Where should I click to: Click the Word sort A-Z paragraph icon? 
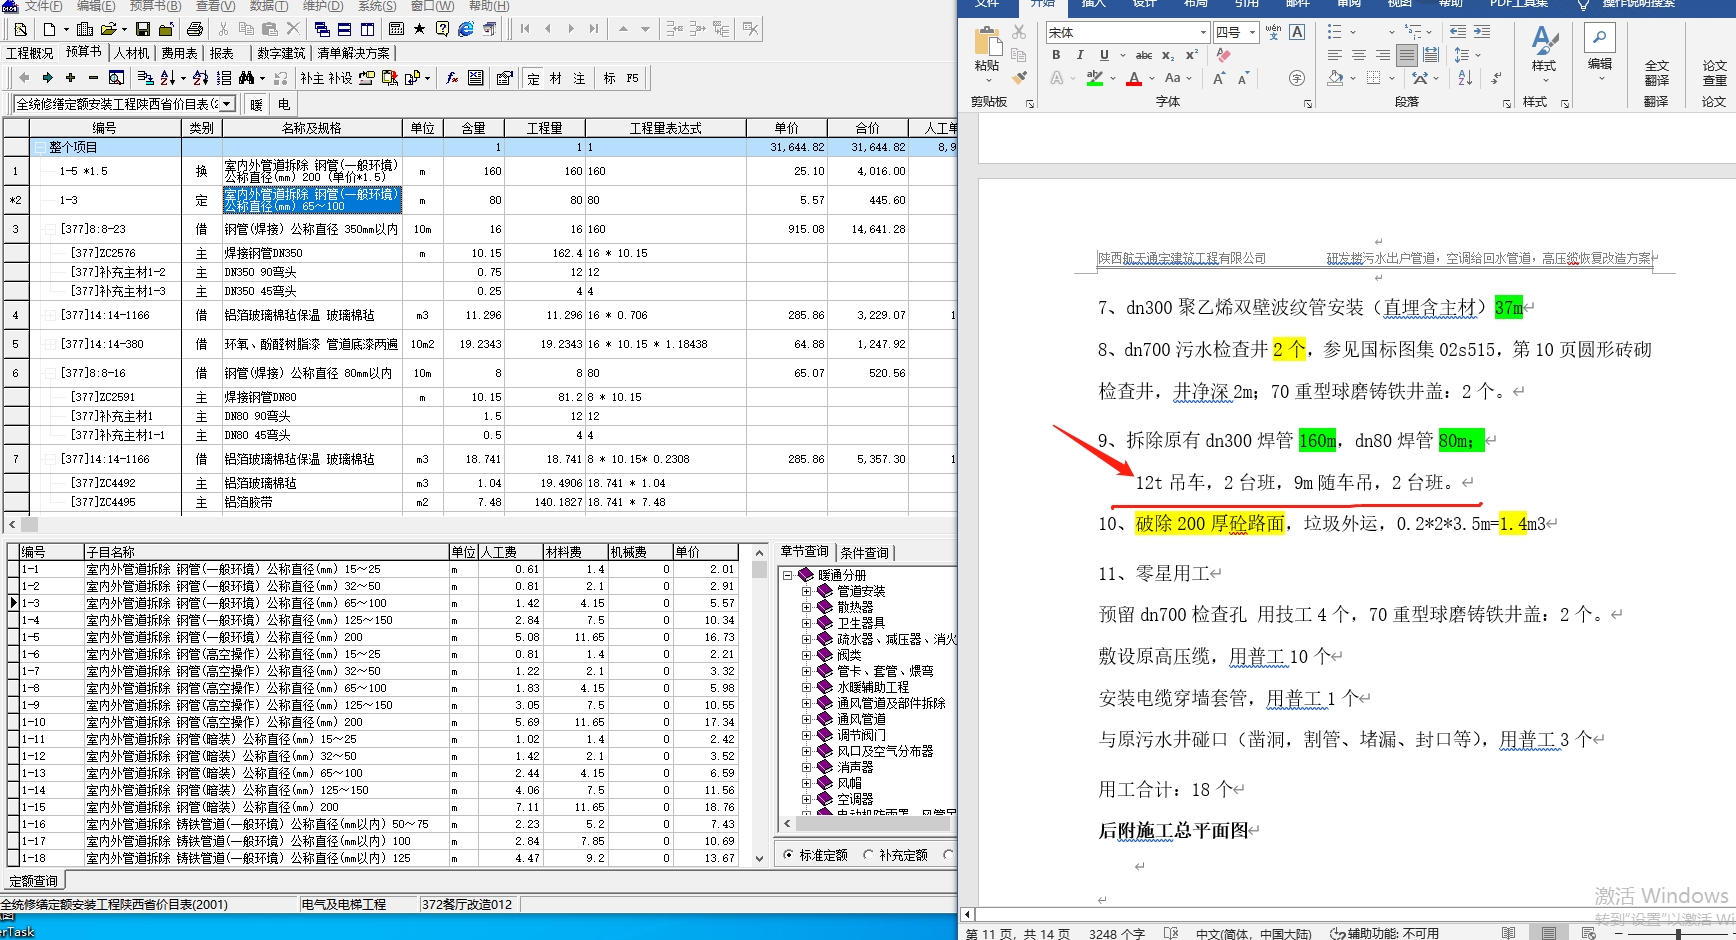point(1465,78)
